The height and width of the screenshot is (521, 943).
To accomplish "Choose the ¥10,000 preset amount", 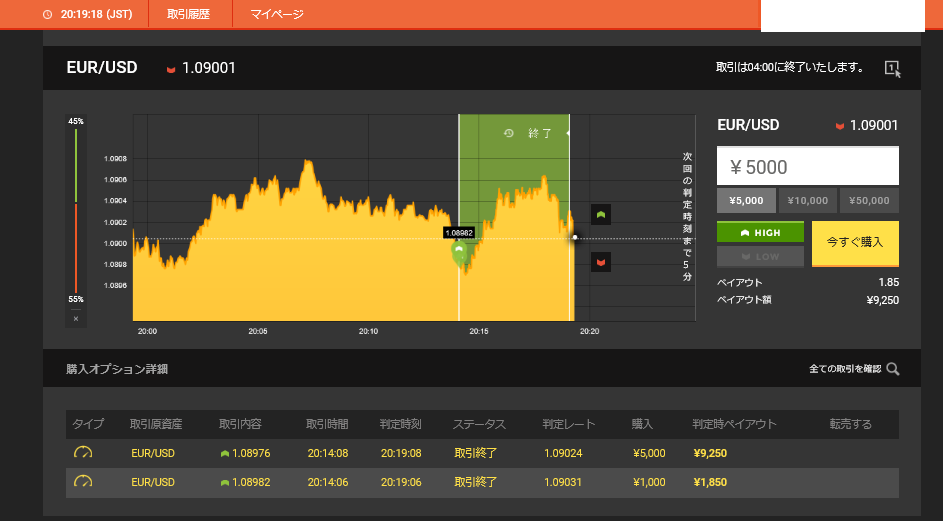I will tap(808, 201).
